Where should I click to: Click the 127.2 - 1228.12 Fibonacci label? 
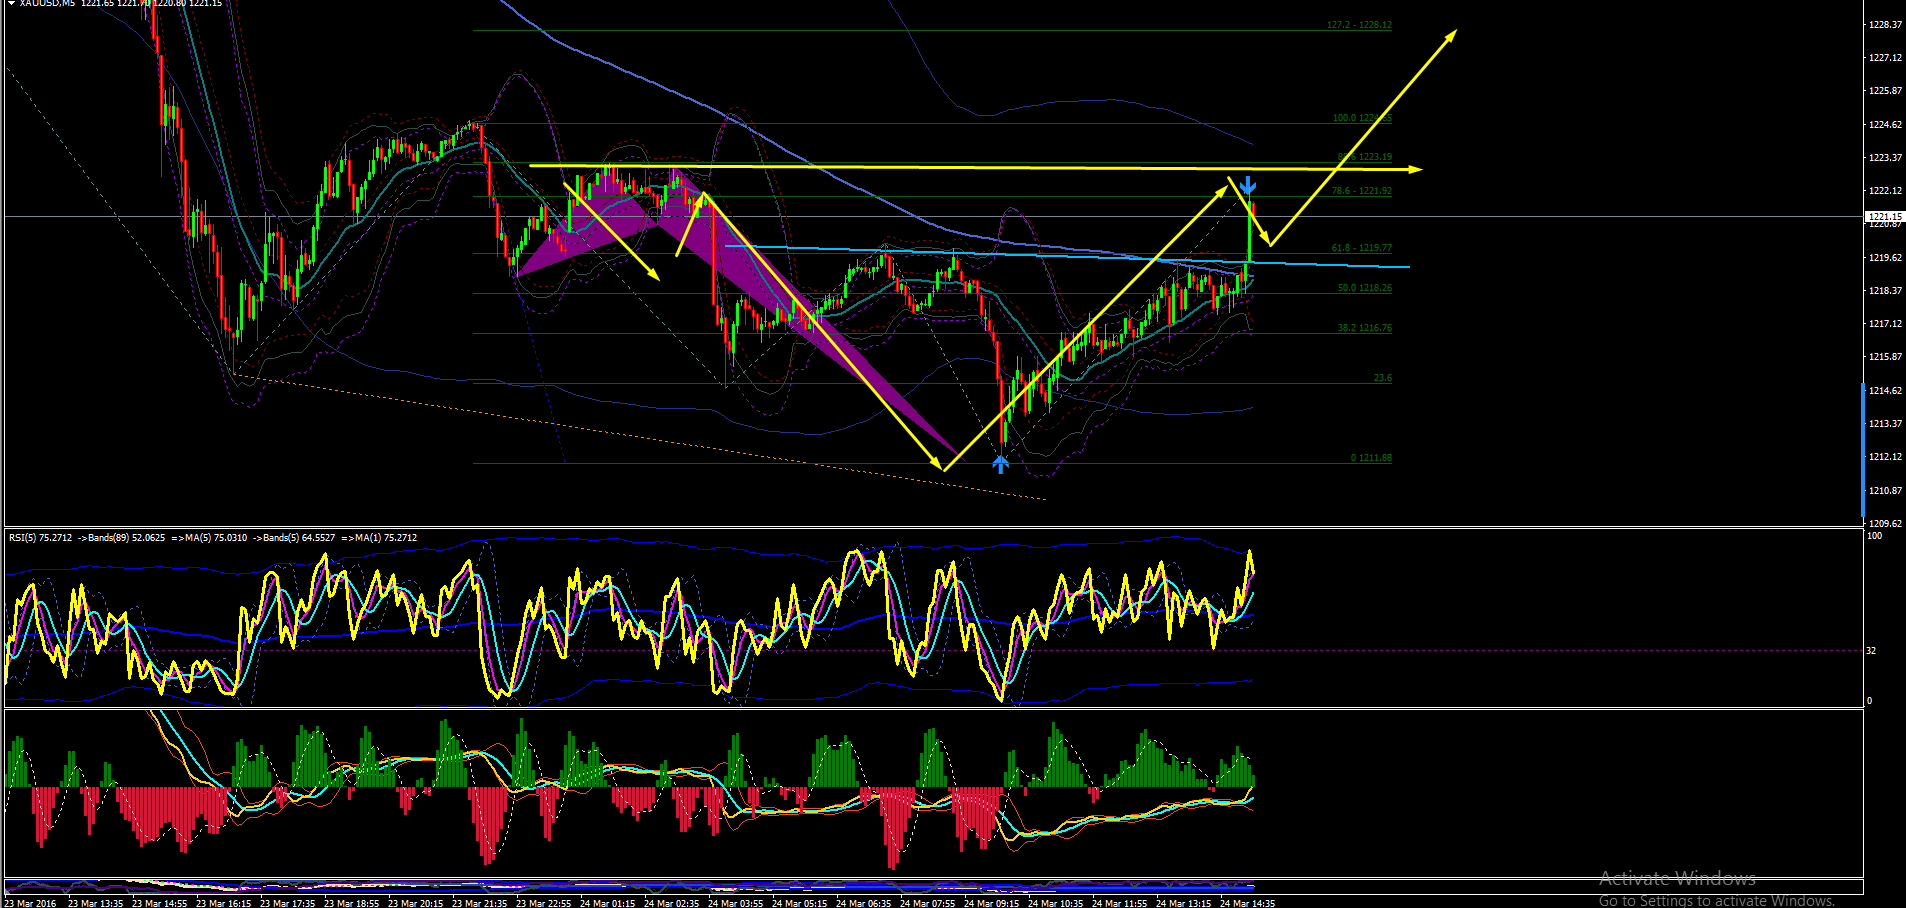click(1359, 25)
